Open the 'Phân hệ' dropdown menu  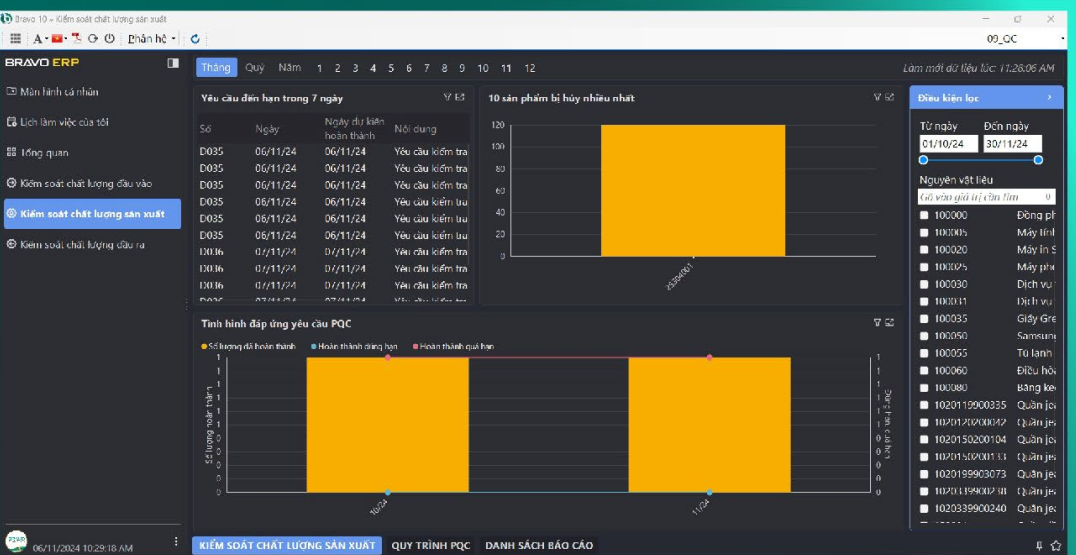152,38
